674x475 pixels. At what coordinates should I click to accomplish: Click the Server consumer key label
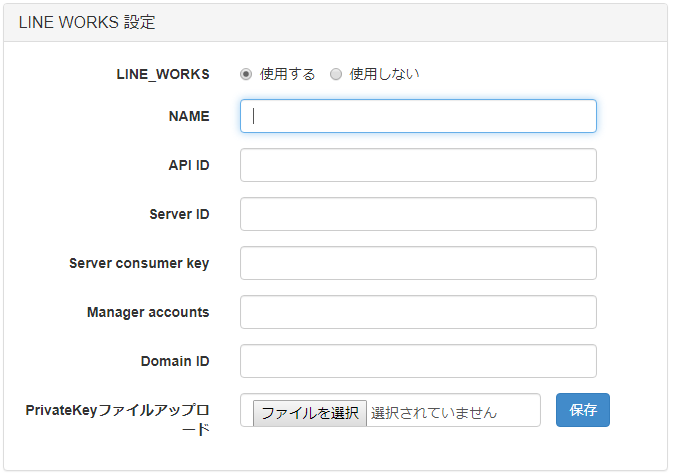coord(139,263)
